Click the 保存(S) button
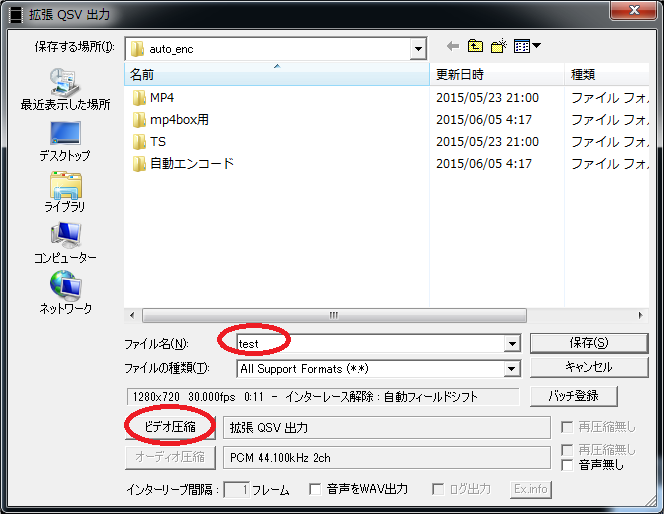This screenshot has width=664, height=514. [589, 343]
